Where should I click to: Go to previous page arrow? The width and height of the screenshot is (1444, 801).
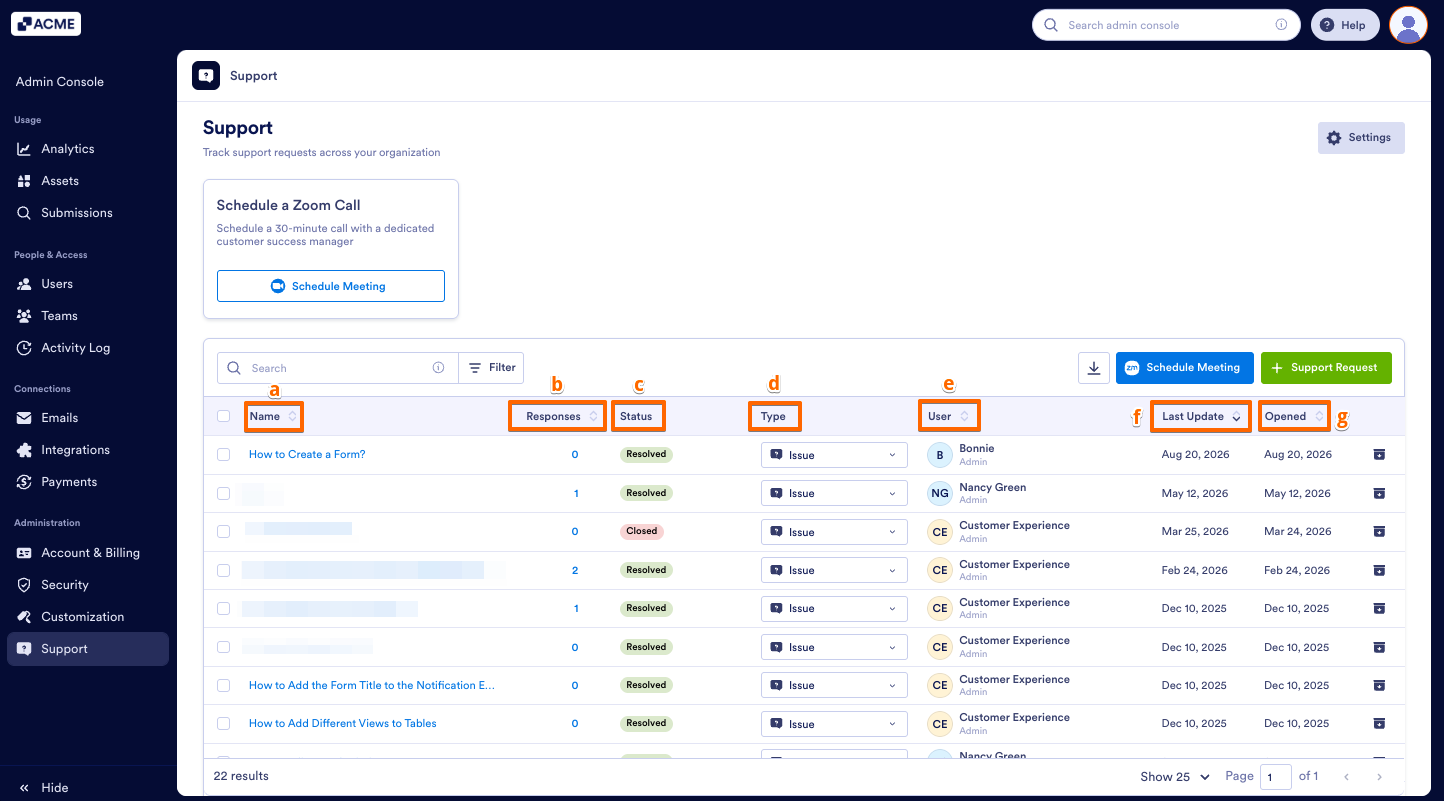click(1346, 777)
